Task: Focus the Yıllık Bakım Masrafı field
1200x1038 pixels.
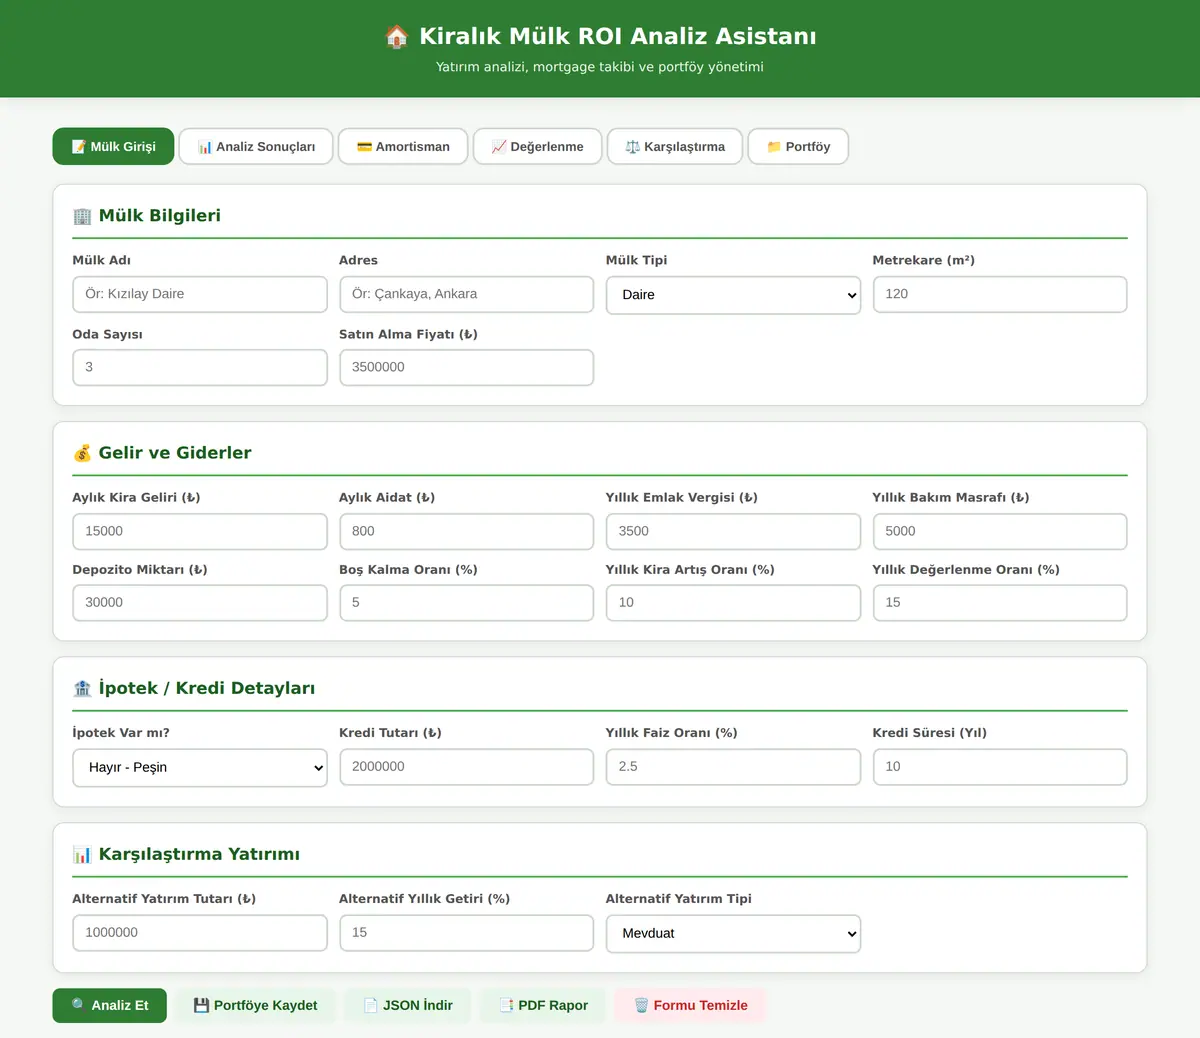Action: coord(1000,531)
